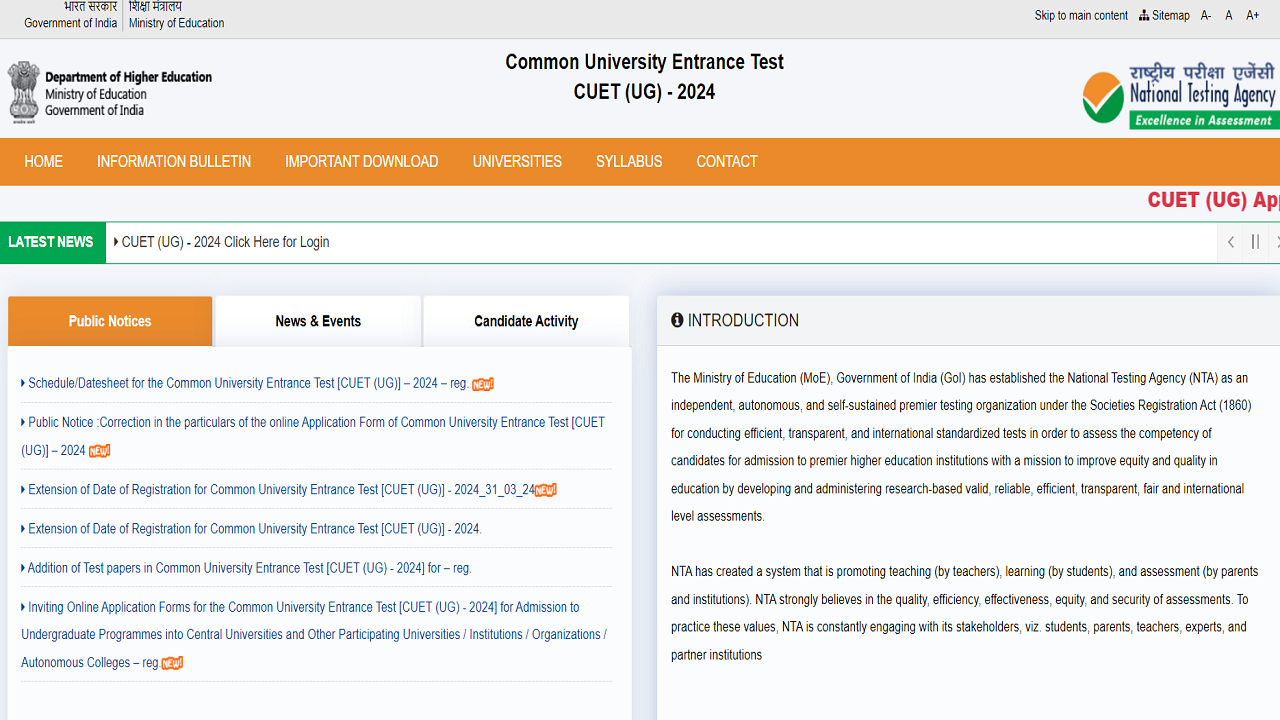The height and width of the screenshot is (720, 1280).
Task: Open Inviting Online Application Forms notice
Action: [x=314, y=634]
